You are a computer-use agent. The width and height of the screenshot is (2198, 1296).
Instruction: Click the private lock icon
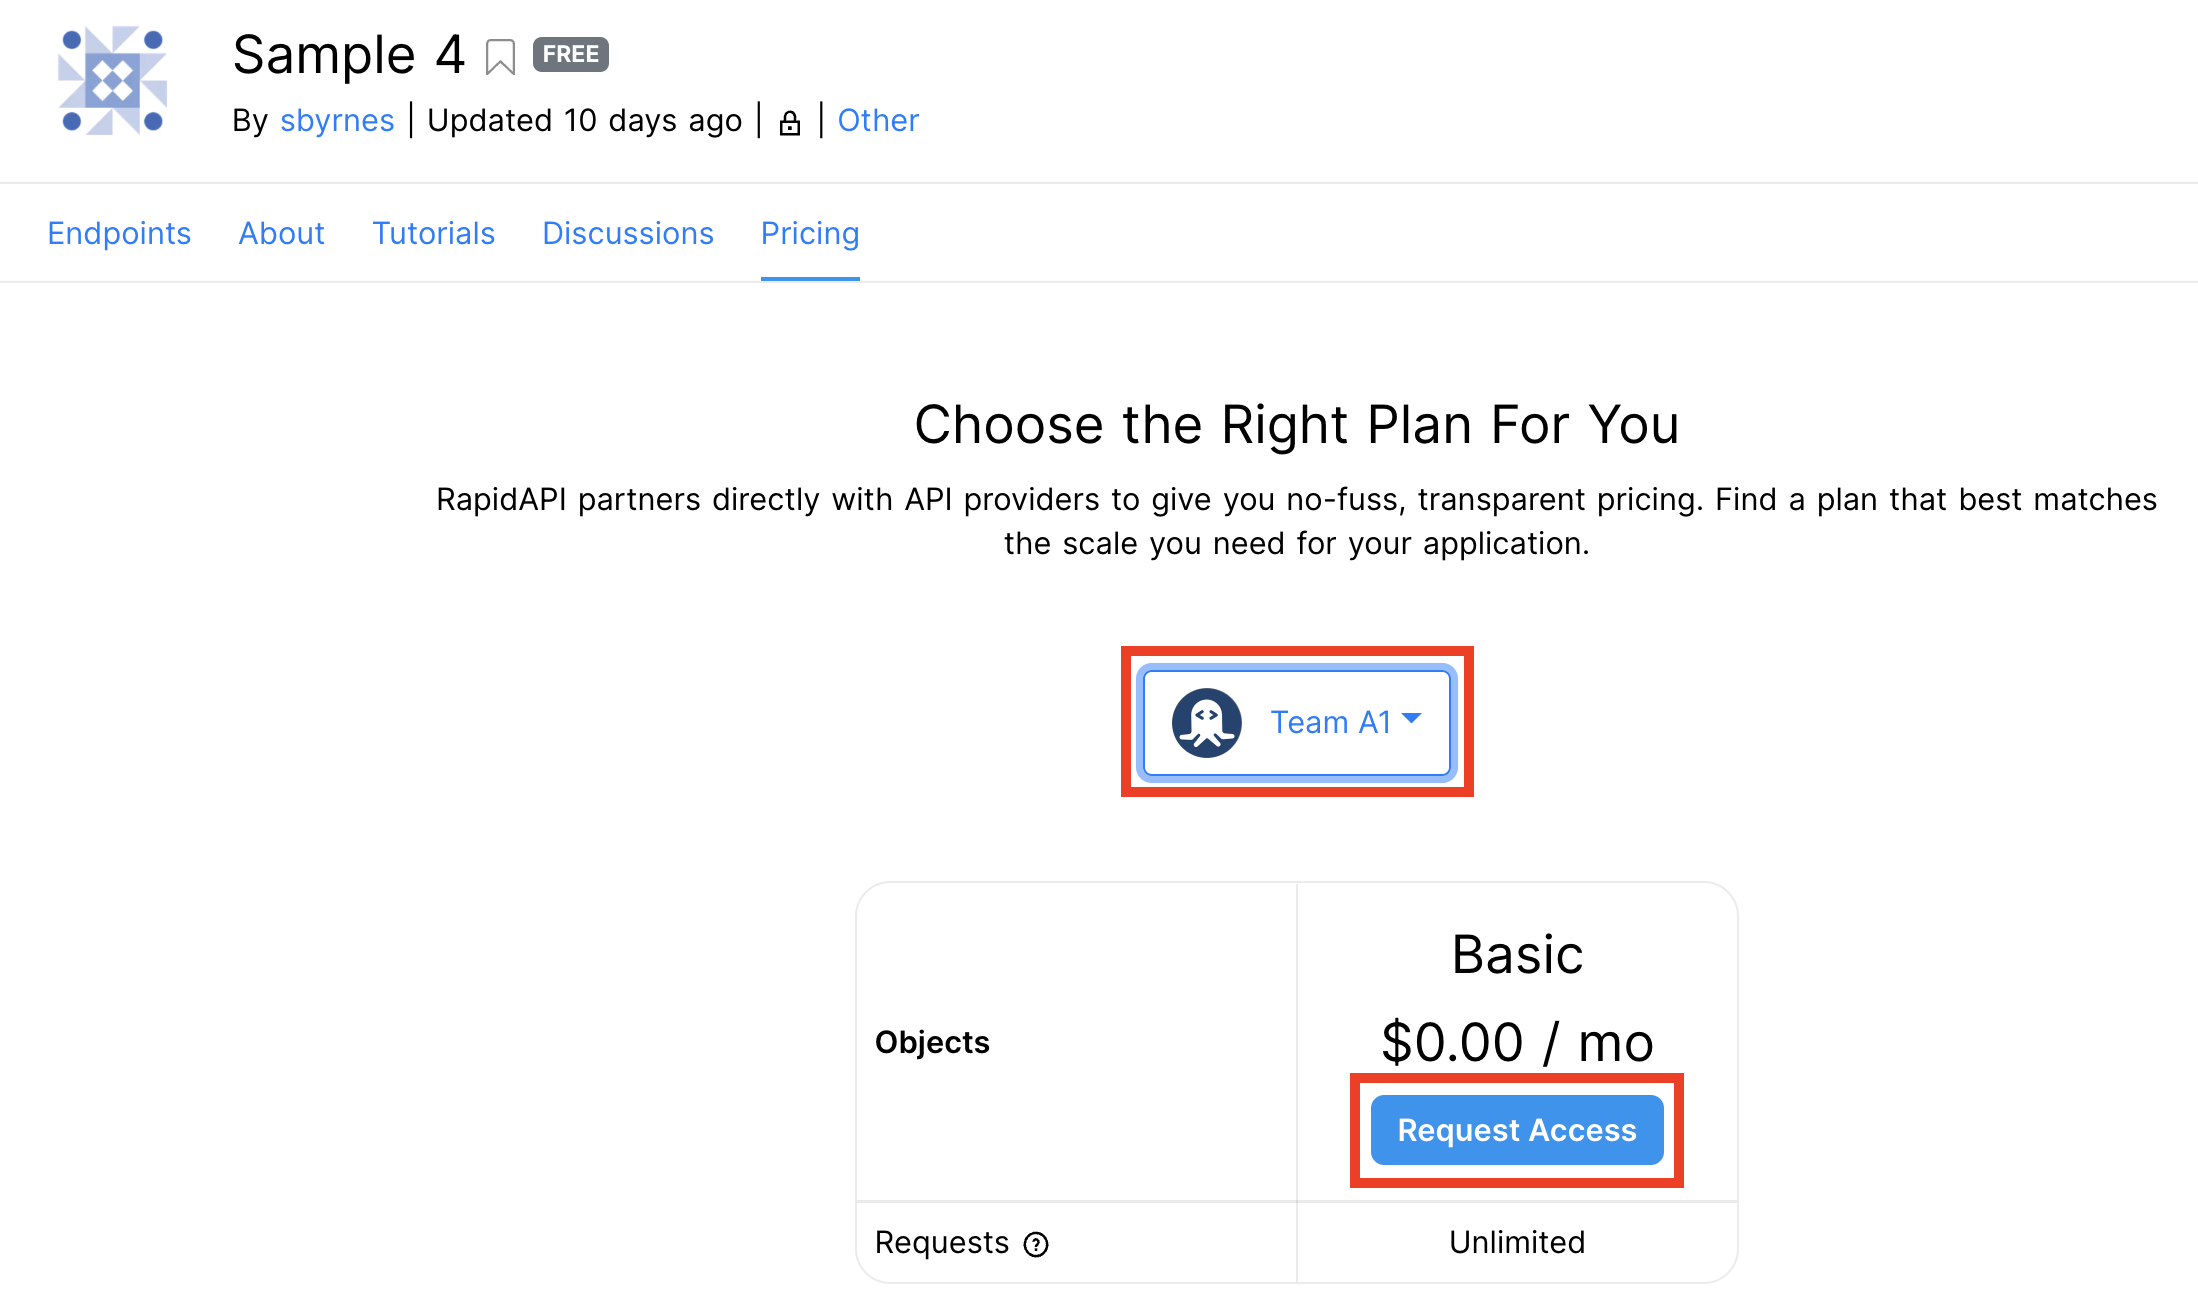pos(790,123)
